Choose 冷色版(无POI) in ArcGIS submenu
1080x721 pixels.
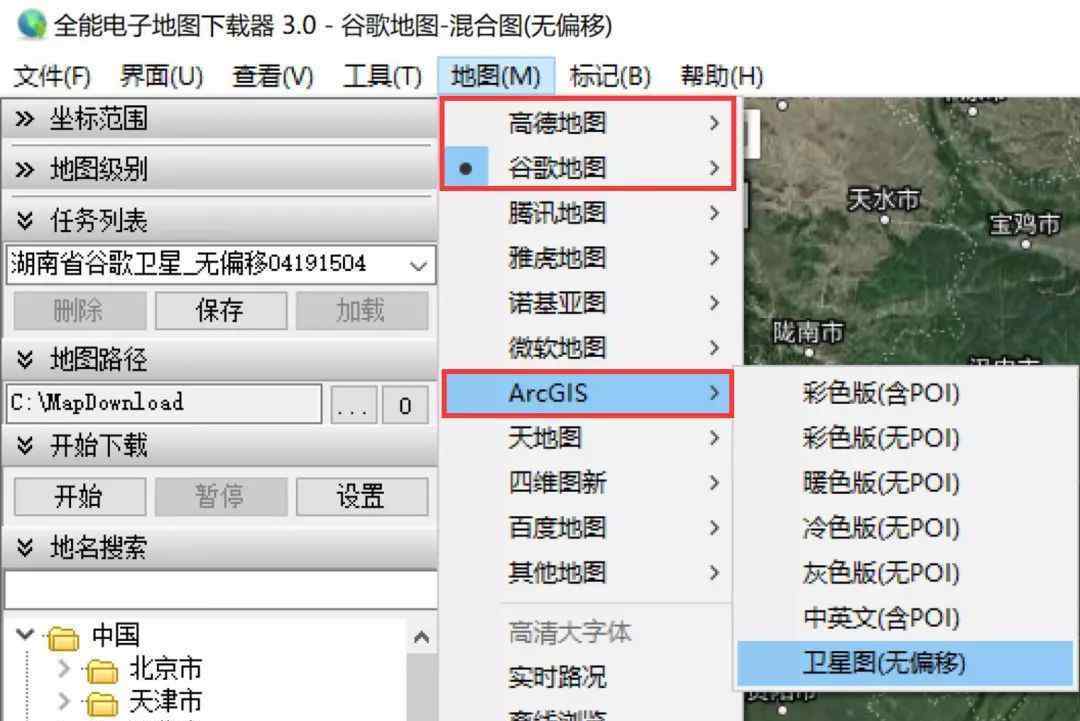tap(905, 528)
